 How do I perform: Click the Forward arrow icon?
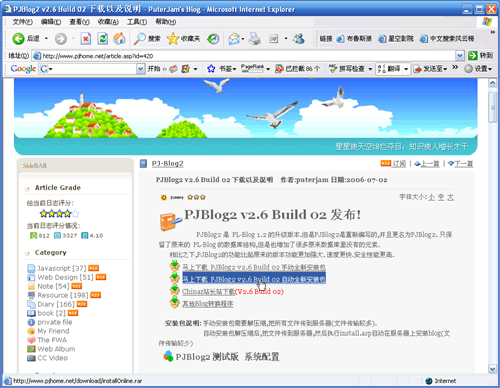[61, 39]
